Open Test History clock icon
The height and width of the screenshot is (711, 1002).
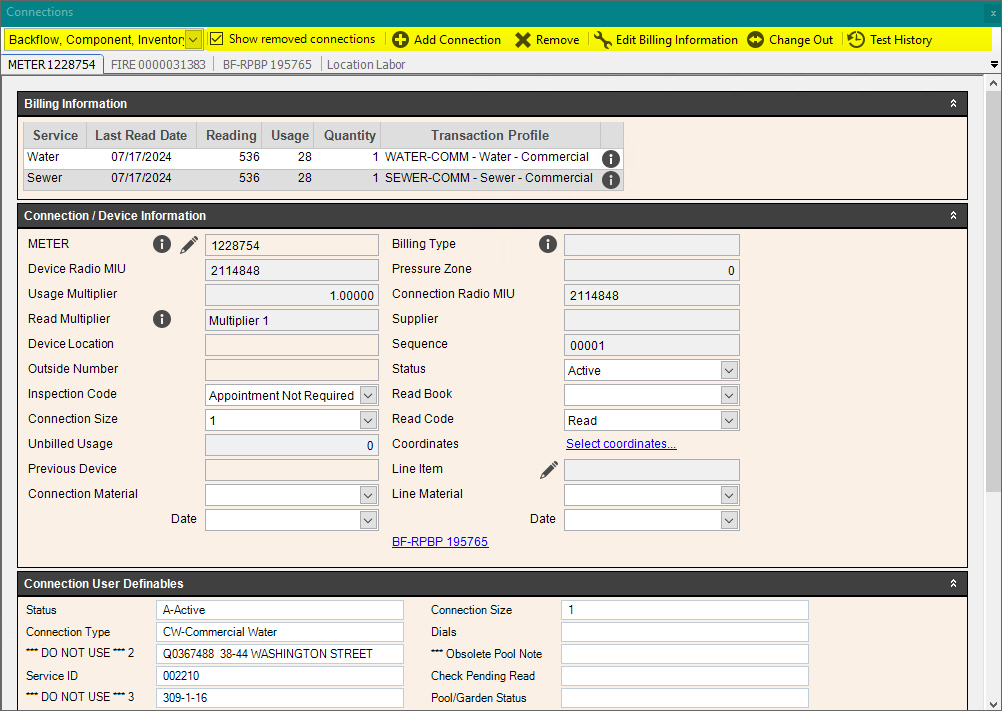[856, 40]
